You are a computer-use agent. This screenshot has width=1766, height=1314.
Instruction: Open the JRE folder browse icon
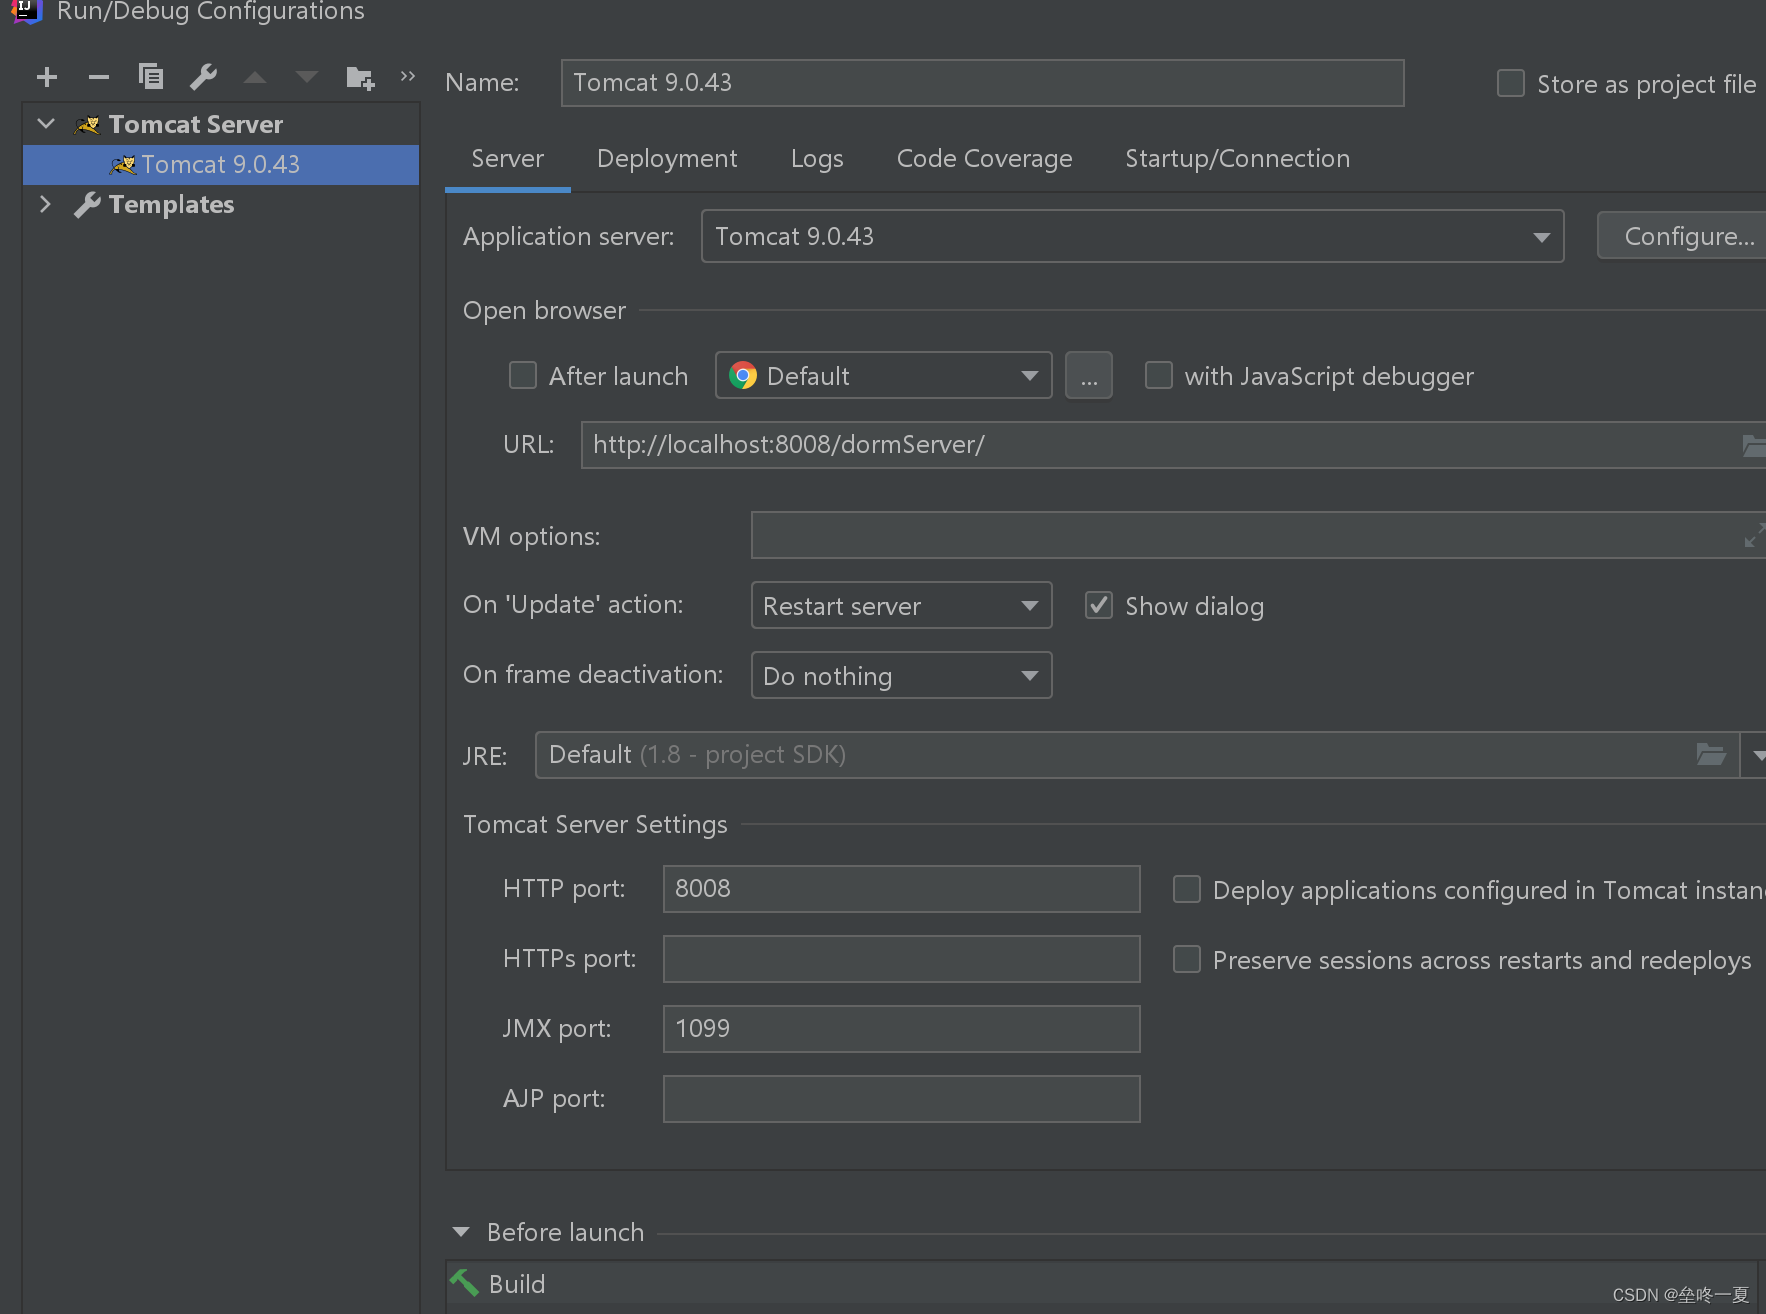point(1711,755)
